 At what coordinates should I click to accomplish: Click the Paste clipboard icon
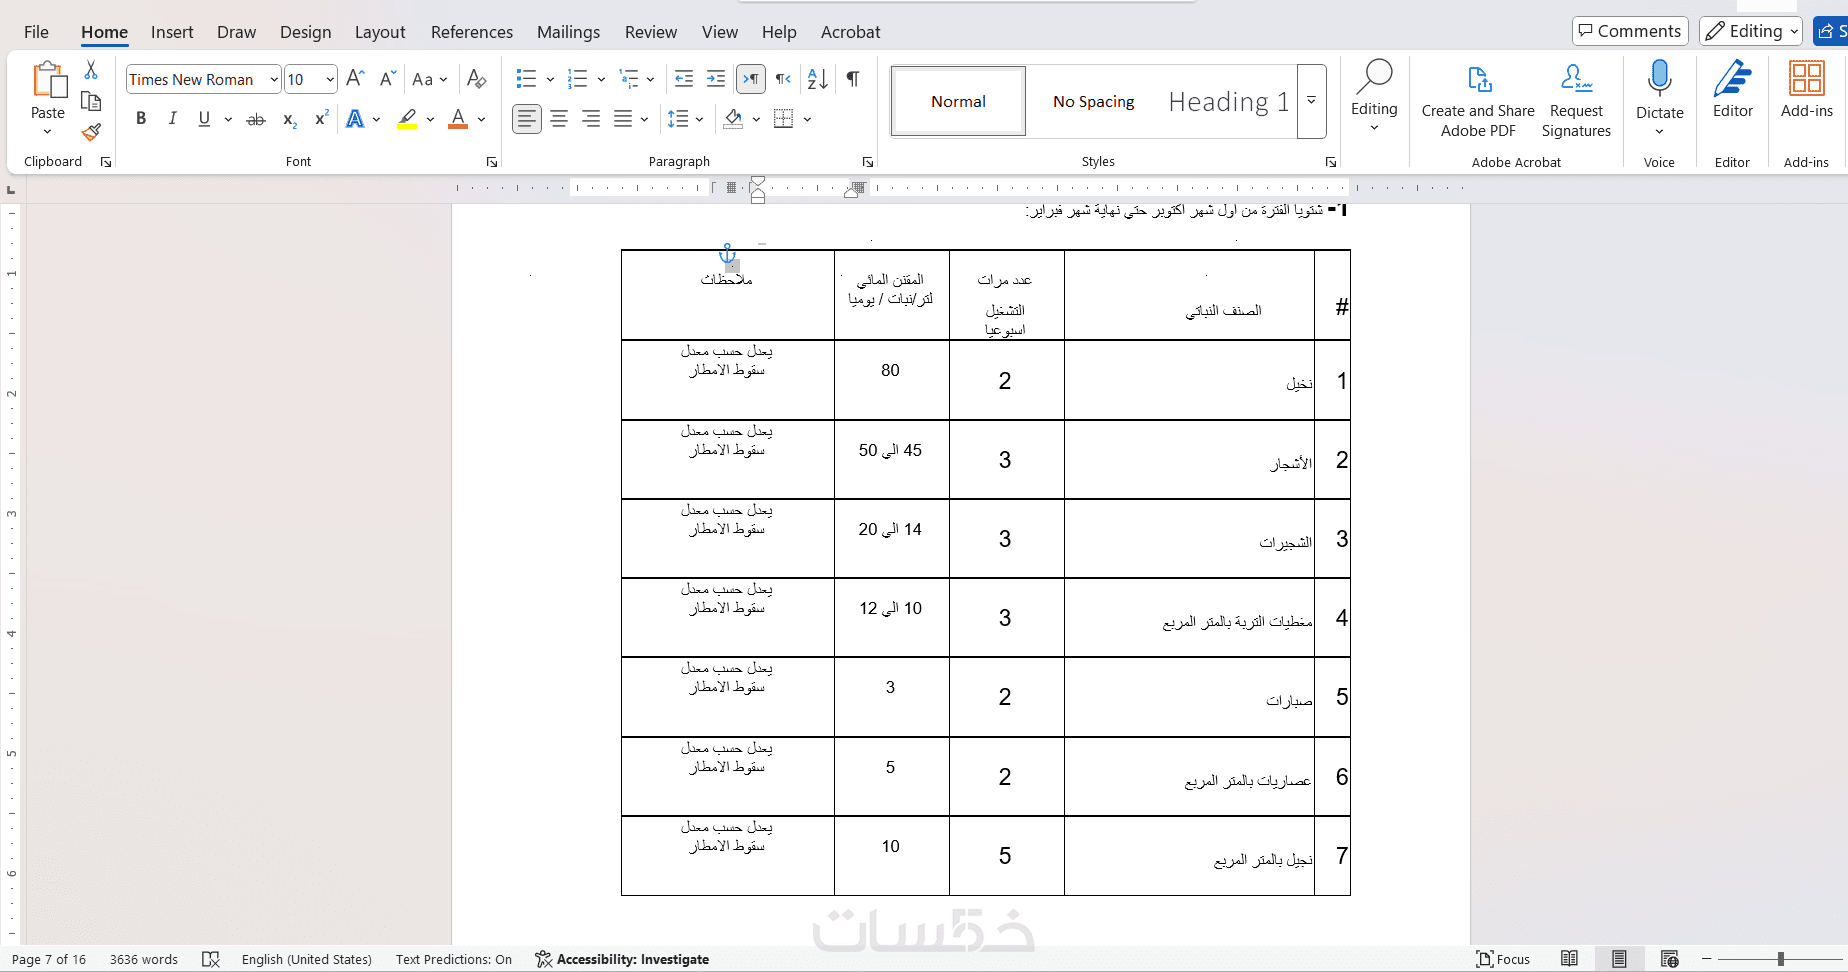[x=48, y=80]
